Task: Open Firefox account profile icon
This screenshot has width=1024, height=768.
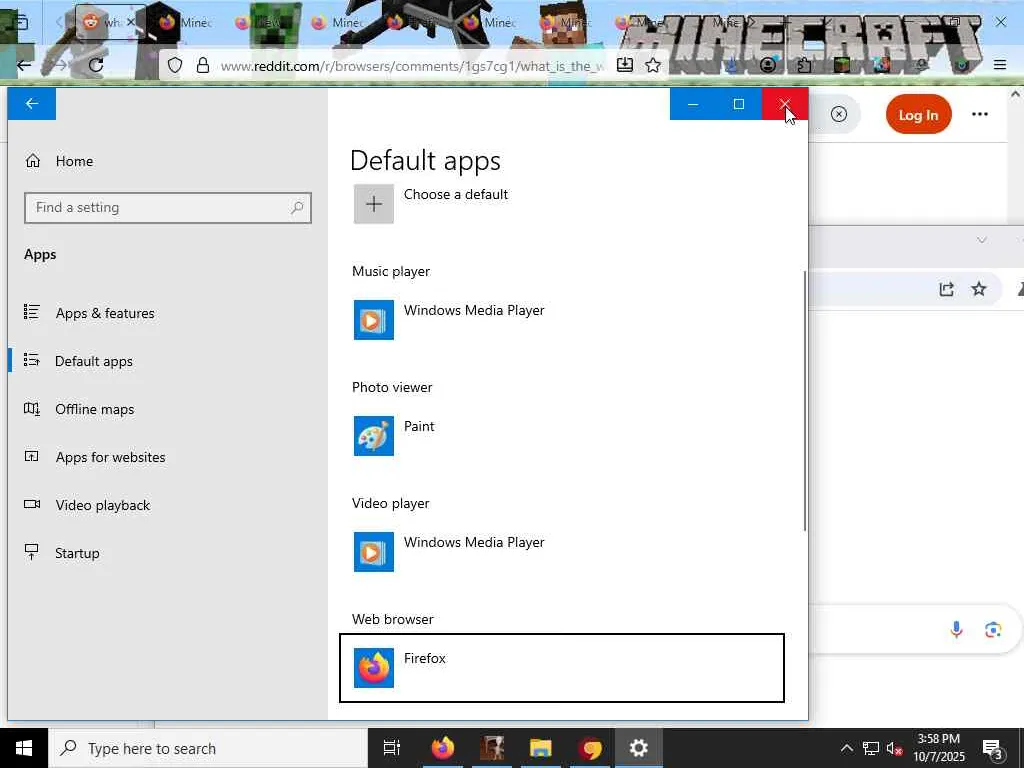Action: (x=768, y=65)
